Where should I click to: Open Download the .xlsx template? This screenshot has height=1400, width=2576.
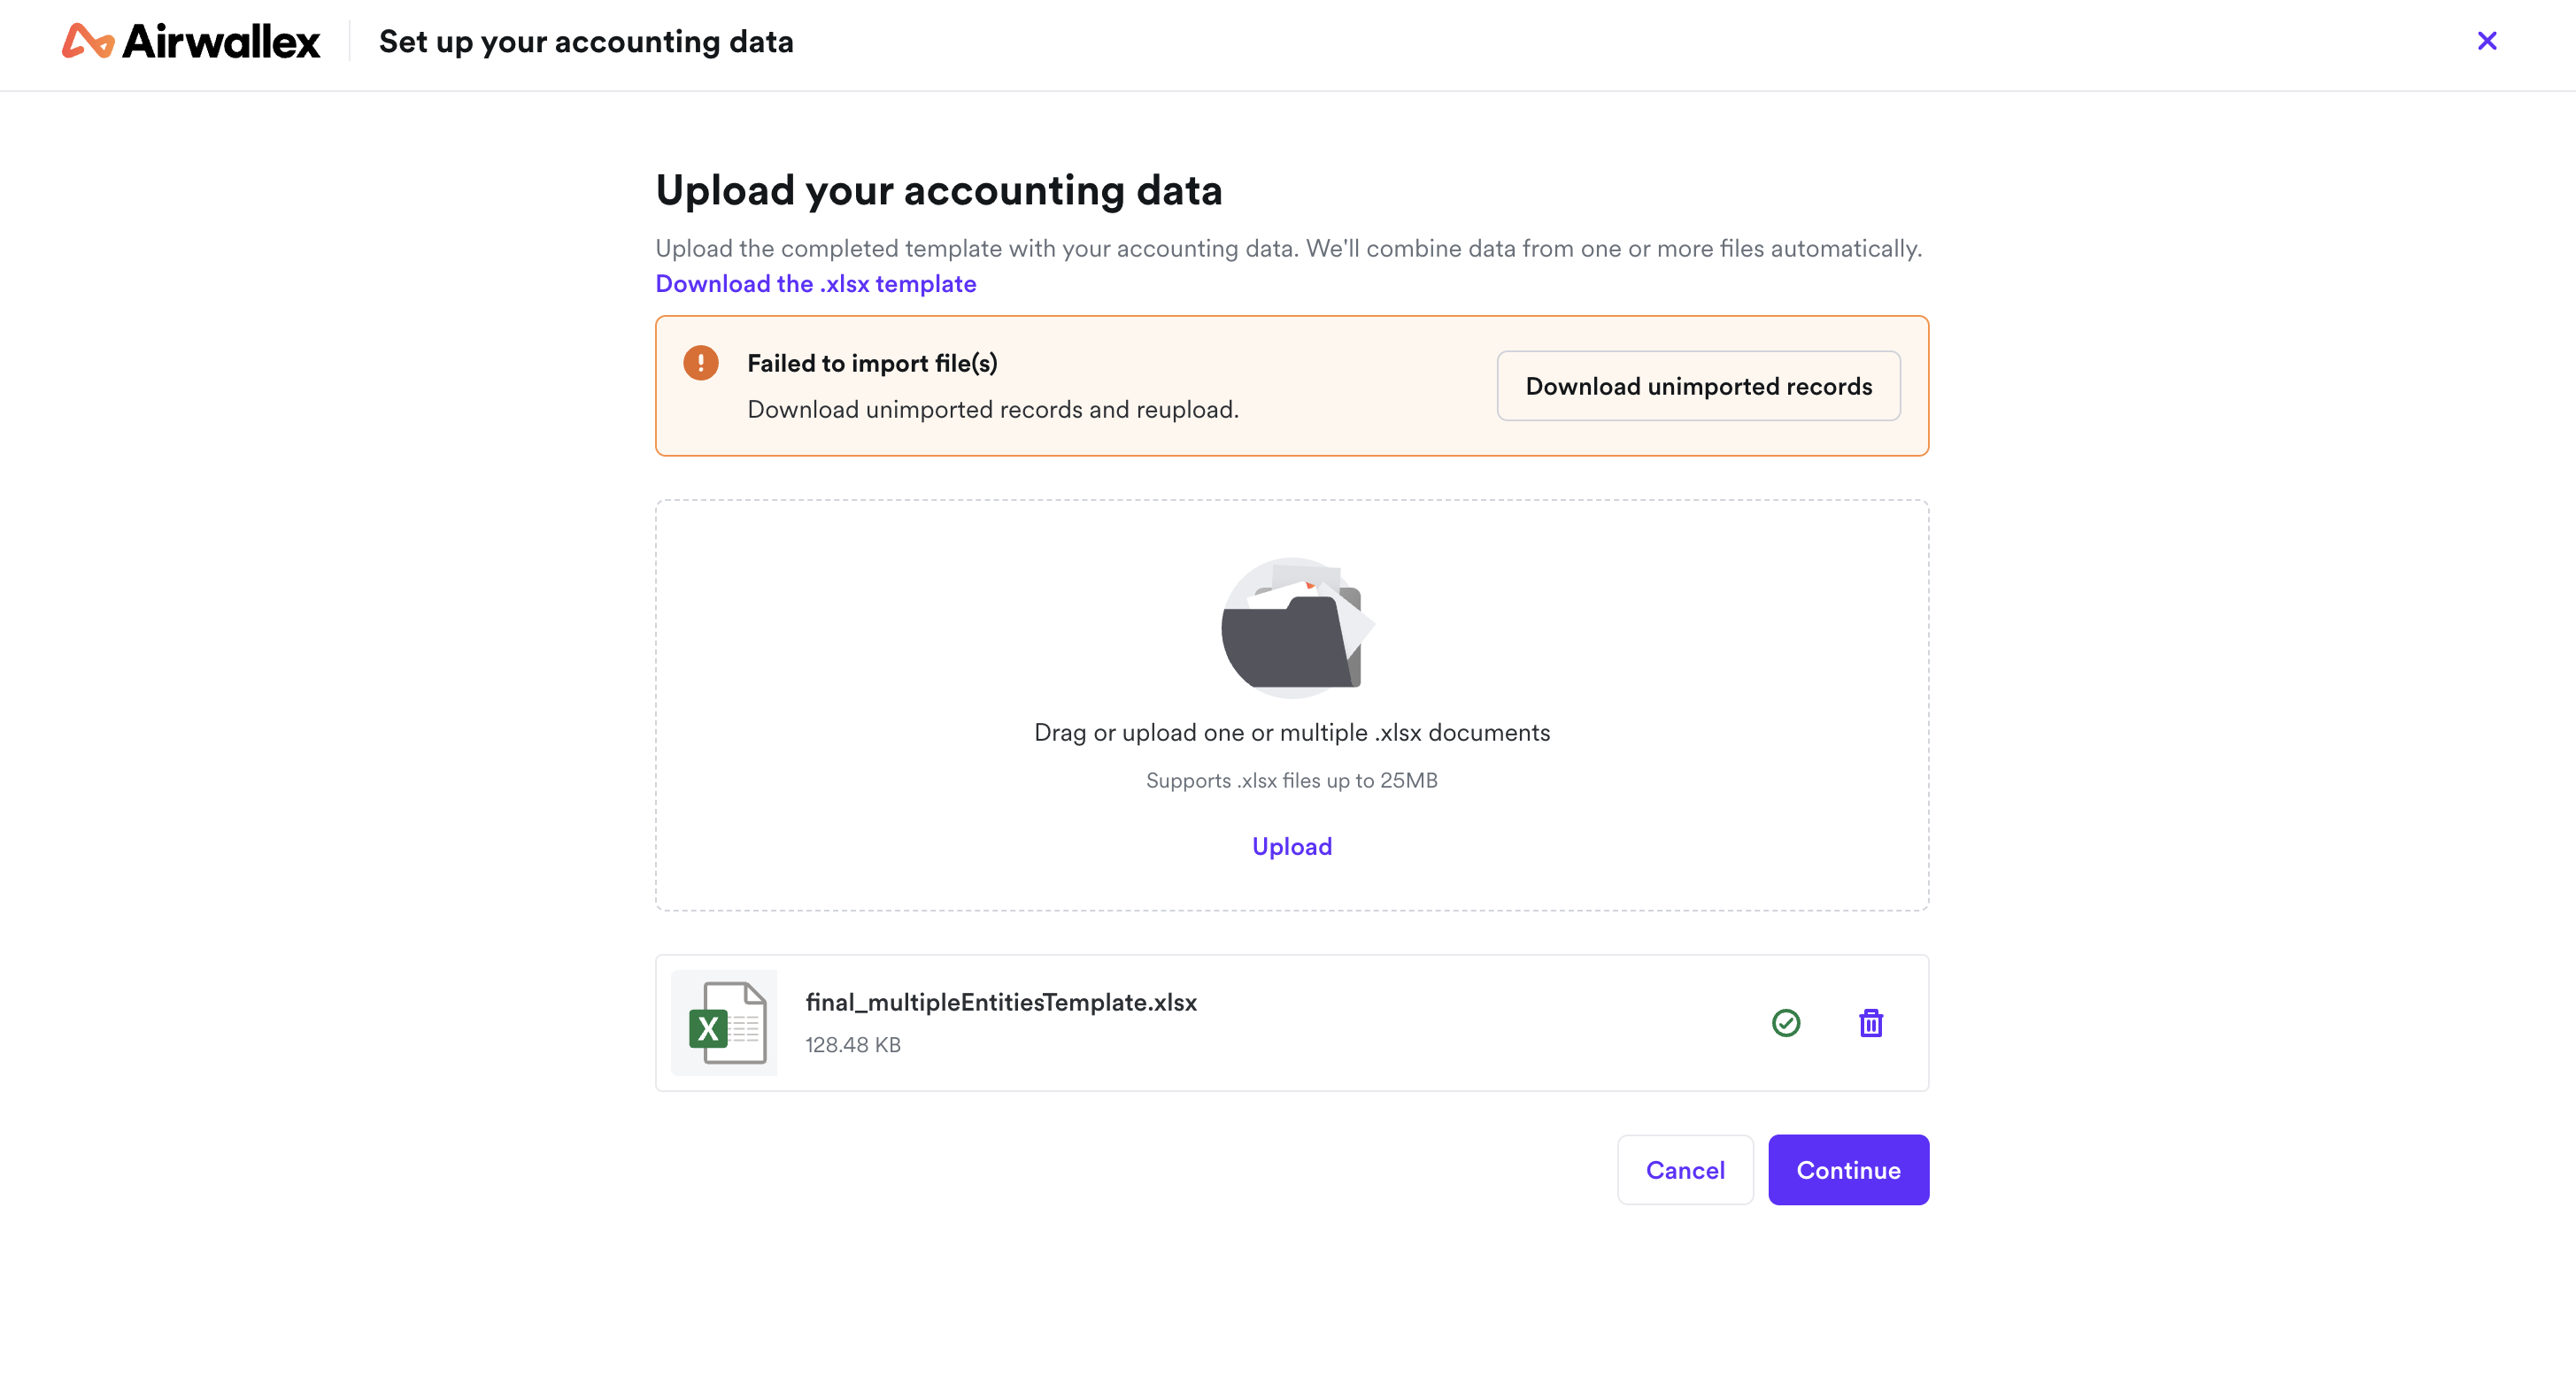coord(816,284)
